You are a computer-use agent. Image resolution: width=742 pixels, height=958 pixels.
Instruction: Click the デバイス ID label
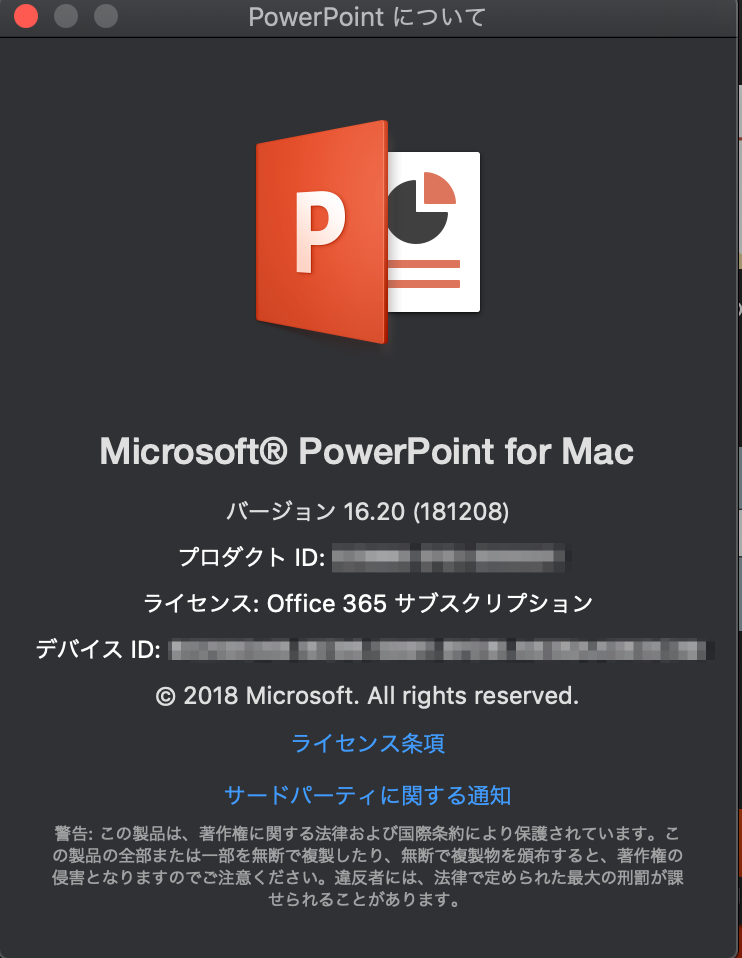(98, 649)
